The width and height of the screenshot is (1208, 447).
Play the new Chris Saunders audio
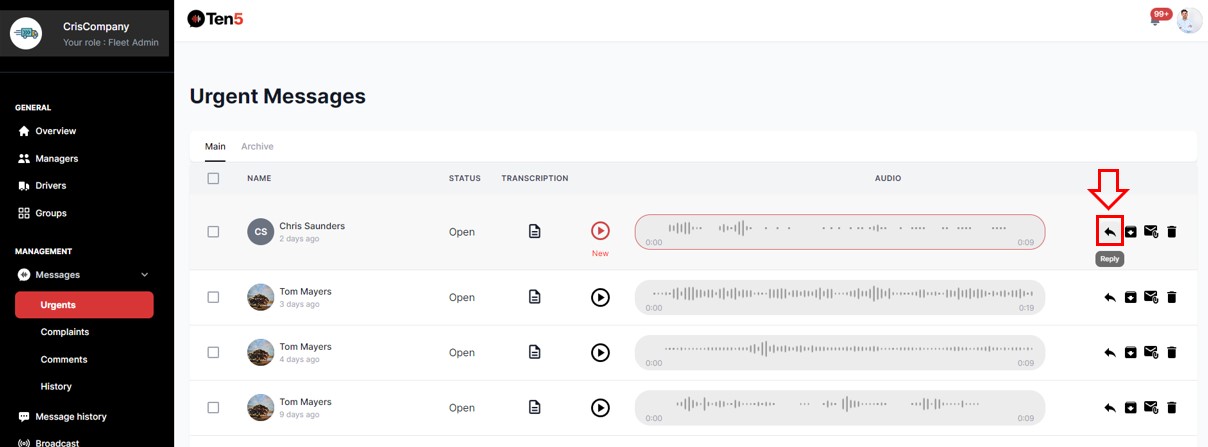[x=600, y=231]
